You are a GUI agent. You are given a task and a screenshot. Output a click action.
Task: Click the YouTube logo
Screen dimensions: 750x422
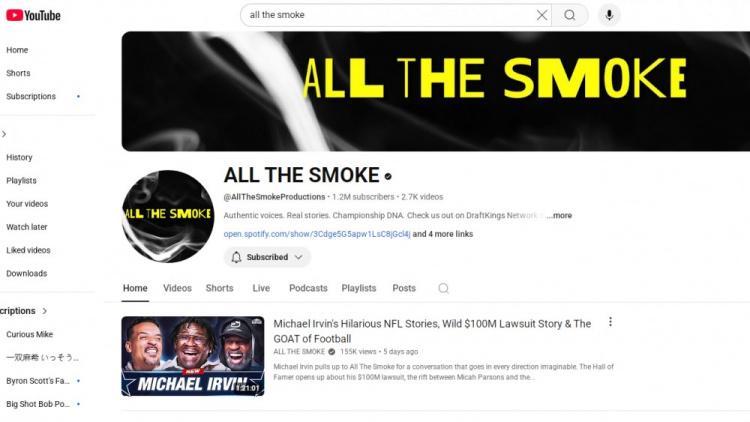(33, 15)
